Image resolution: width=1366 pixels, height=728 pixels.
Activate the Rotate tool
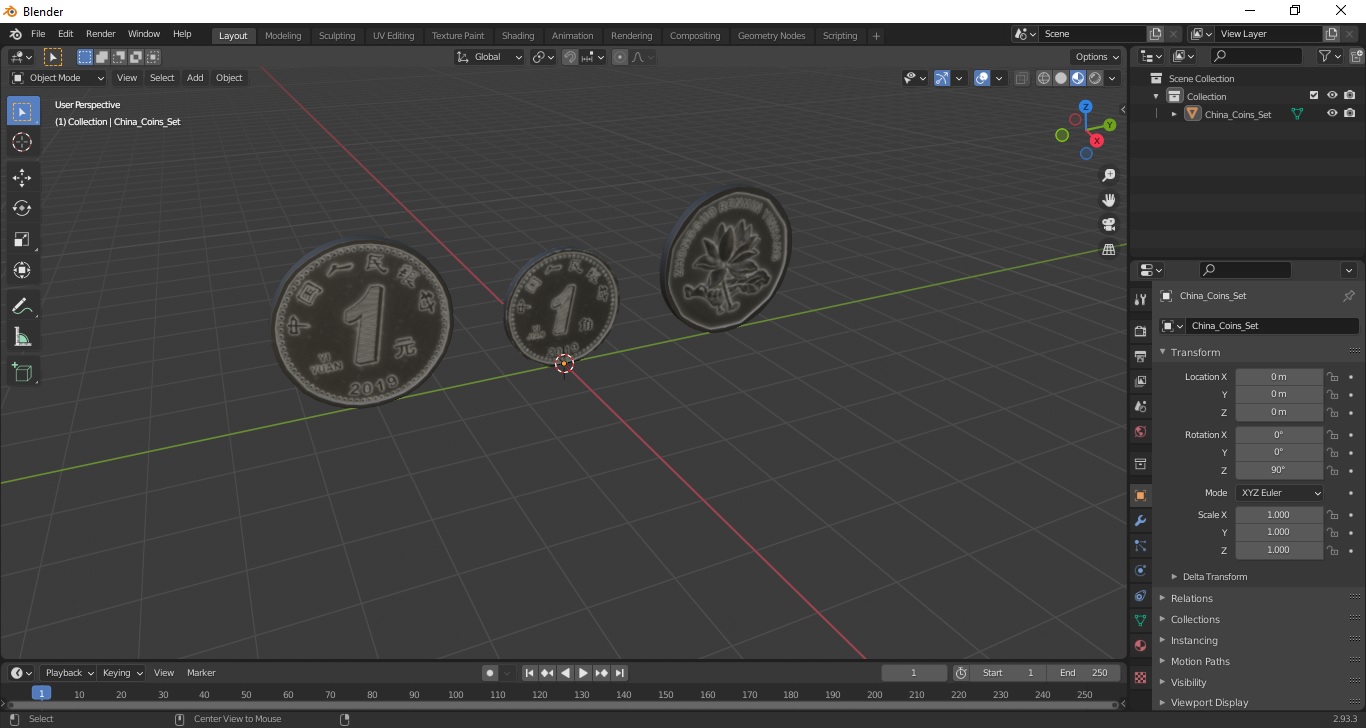pyautogui.click(x=22, y=208)
